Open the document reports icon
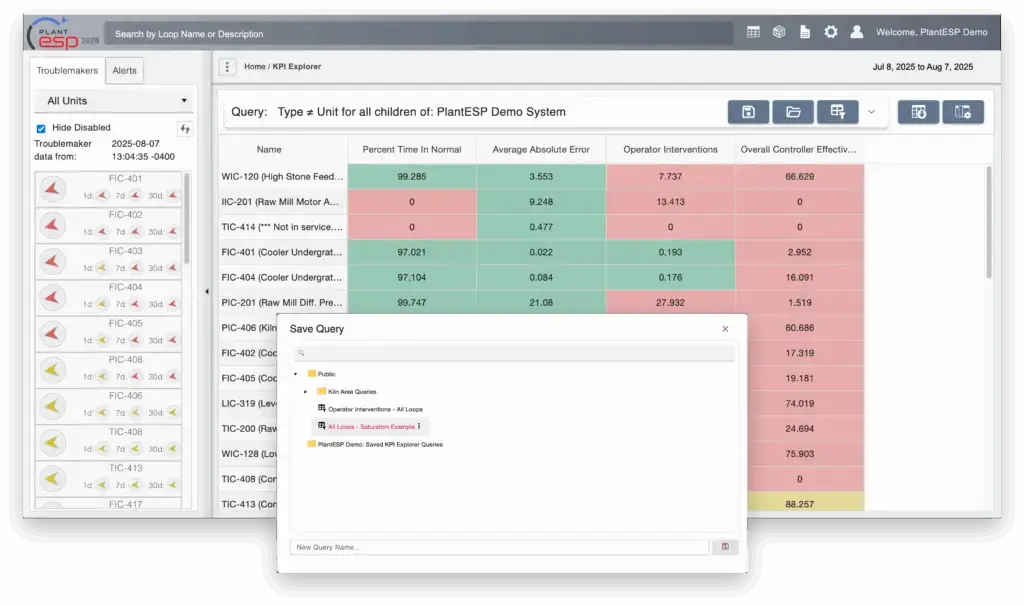The width and height of the screenshot is (1024, 606). [x=804, y=32]
